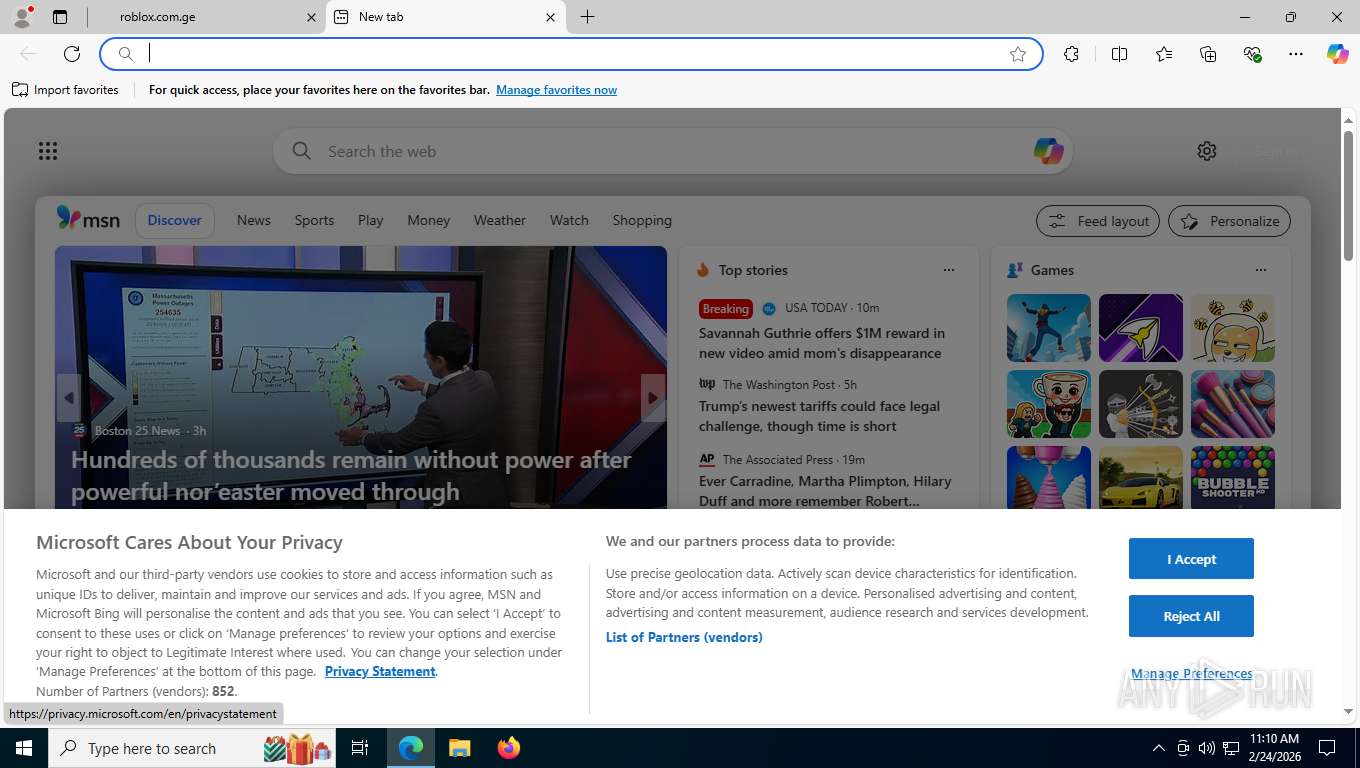Open File Explorer from the taskbar
Image resolution: width=1360 pixels, height=768 pixels.
pos(459,748)
